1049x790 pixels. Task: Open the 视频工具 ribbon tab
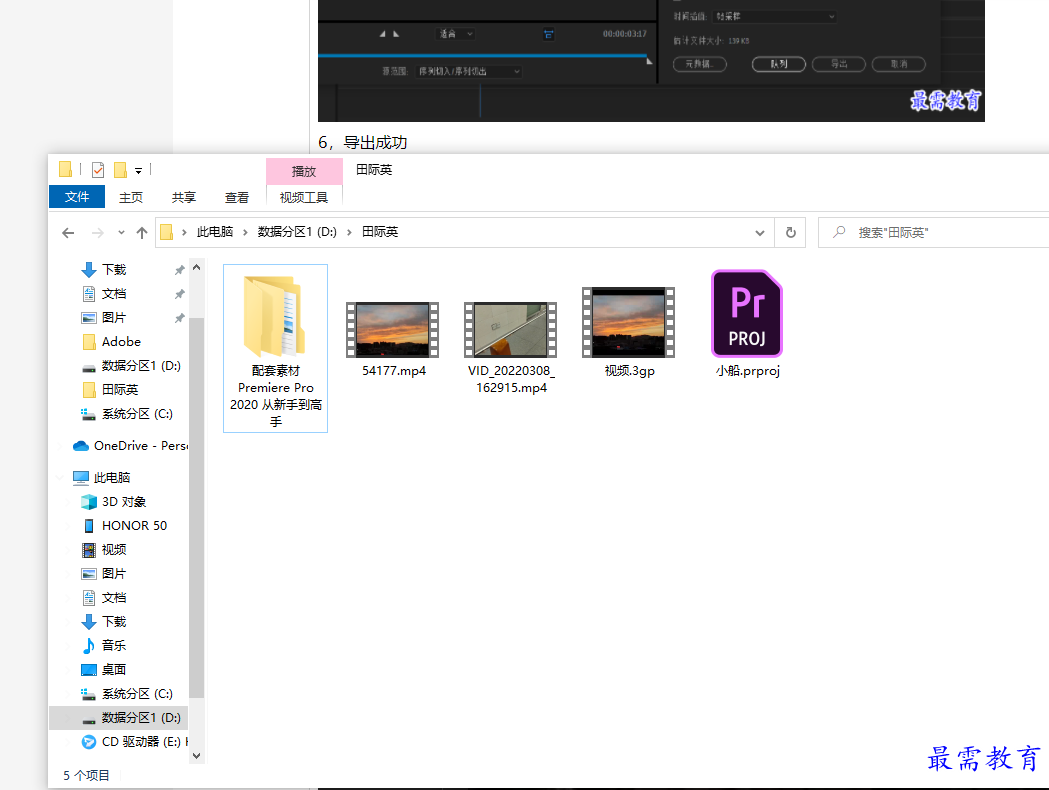(x=304, y=197)
